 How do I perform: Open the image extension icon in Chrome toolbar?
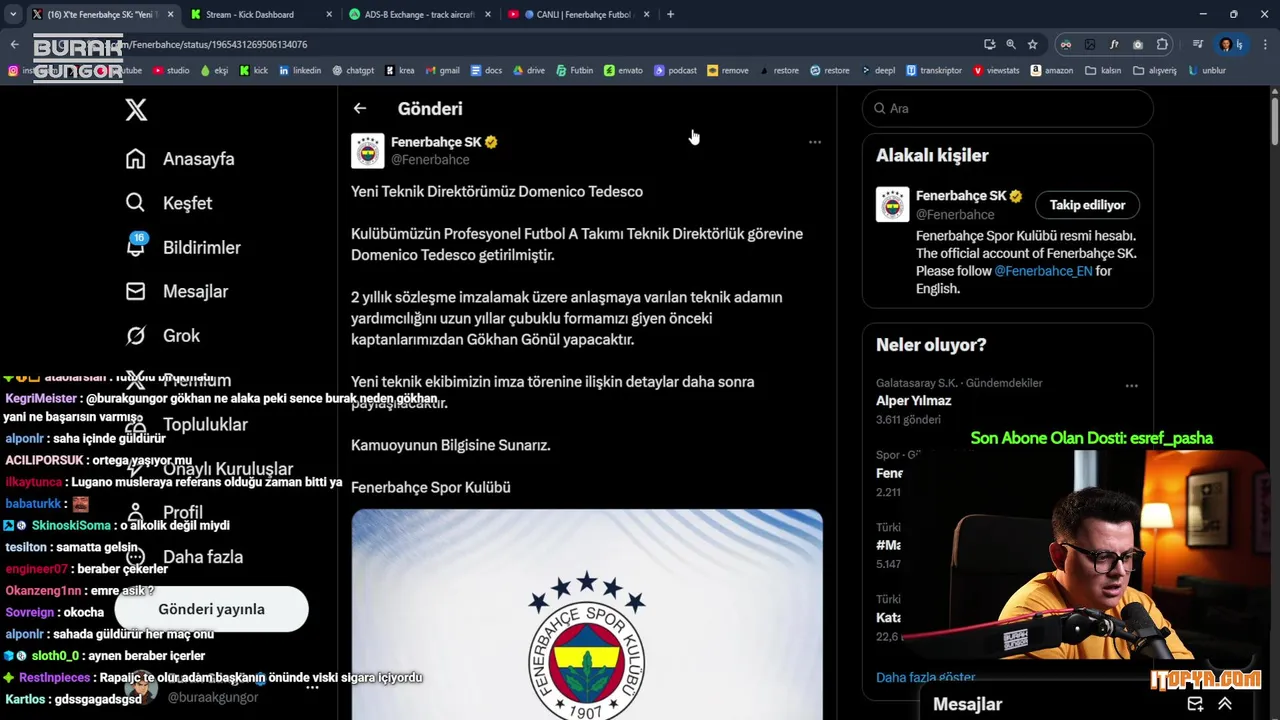[1090, 44]
